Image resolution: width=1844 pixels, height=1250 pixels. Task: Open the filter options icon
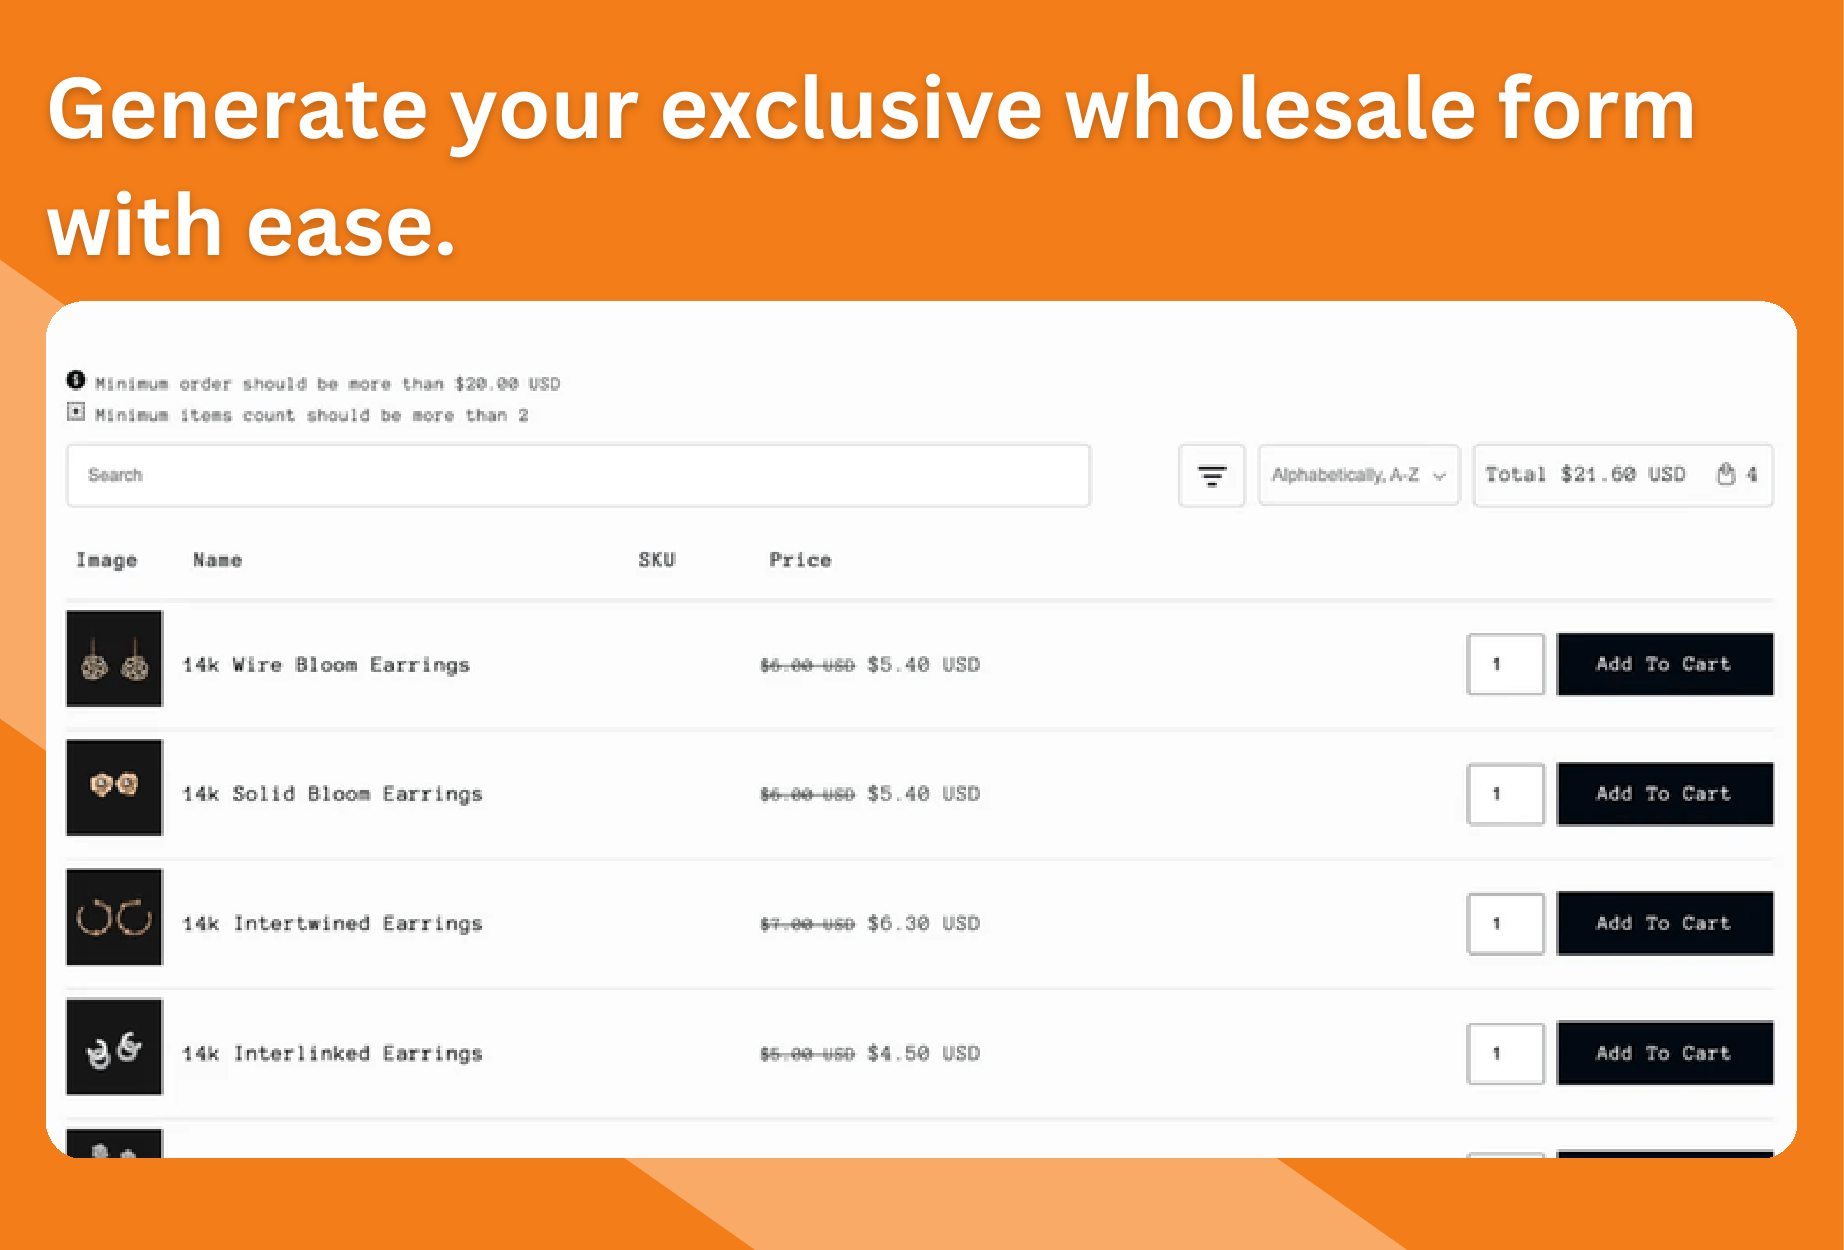tap(1211, 475)
